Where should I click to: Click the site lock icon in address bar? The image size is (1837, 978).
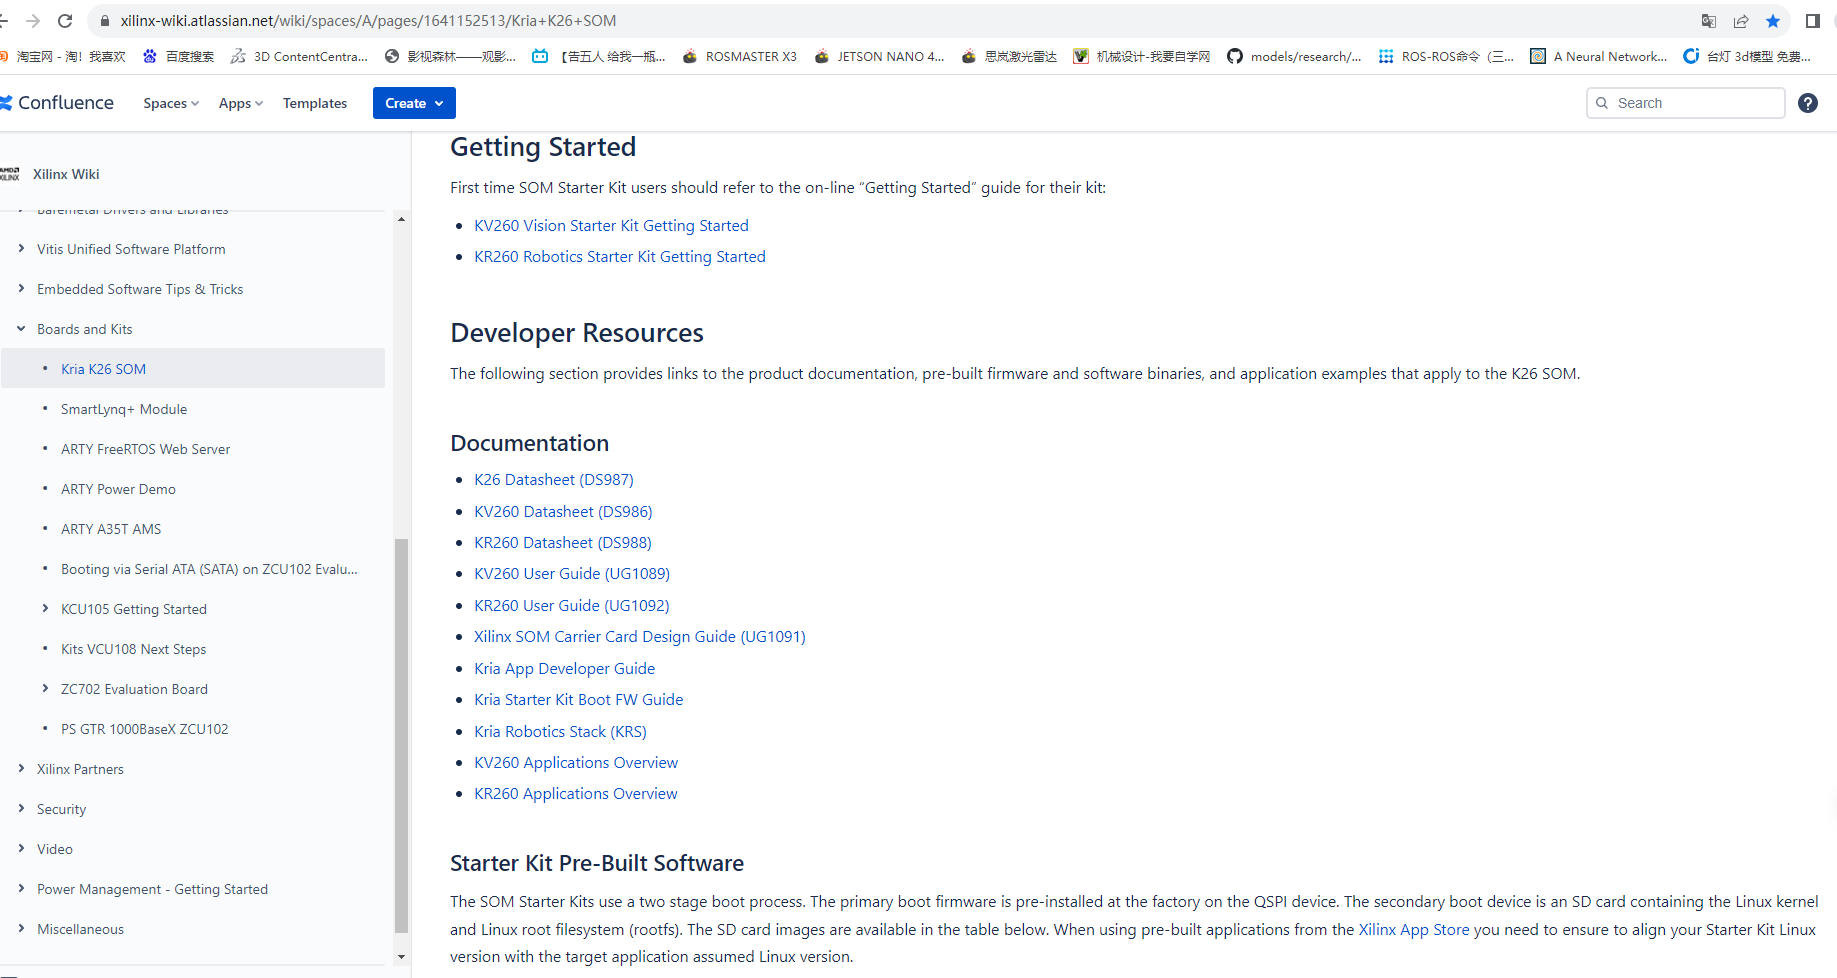[x=104, y=21]
